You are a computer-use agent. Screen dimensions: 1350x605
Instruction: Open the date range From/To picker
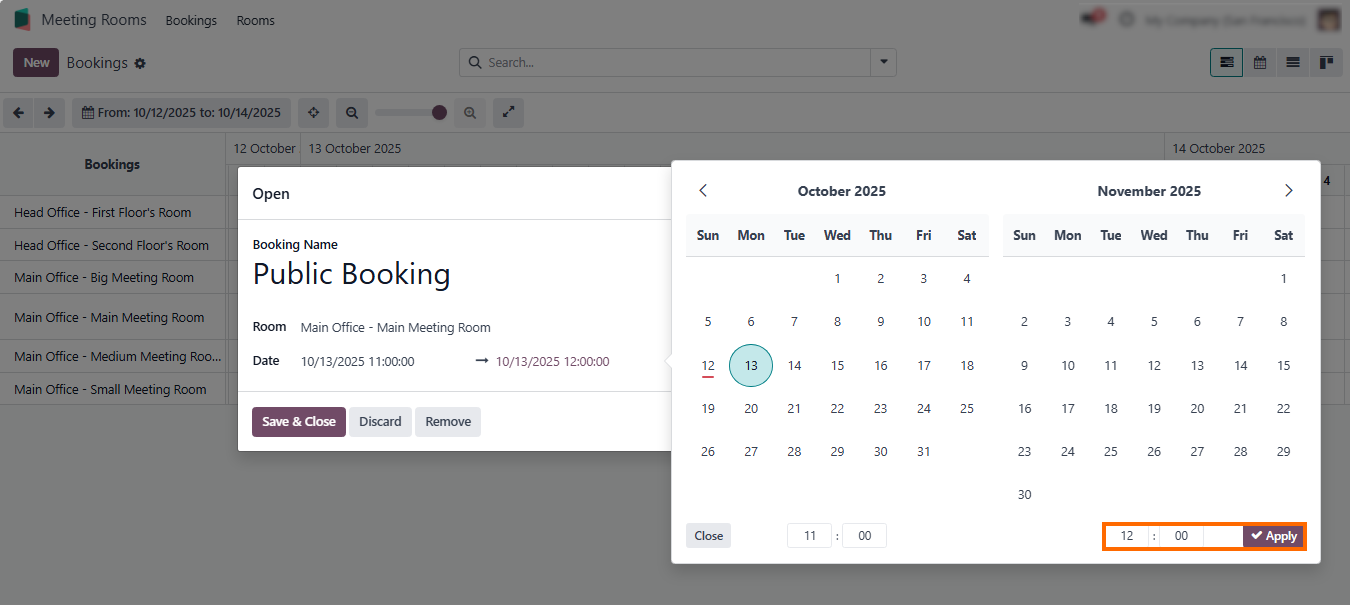(181, 113)
